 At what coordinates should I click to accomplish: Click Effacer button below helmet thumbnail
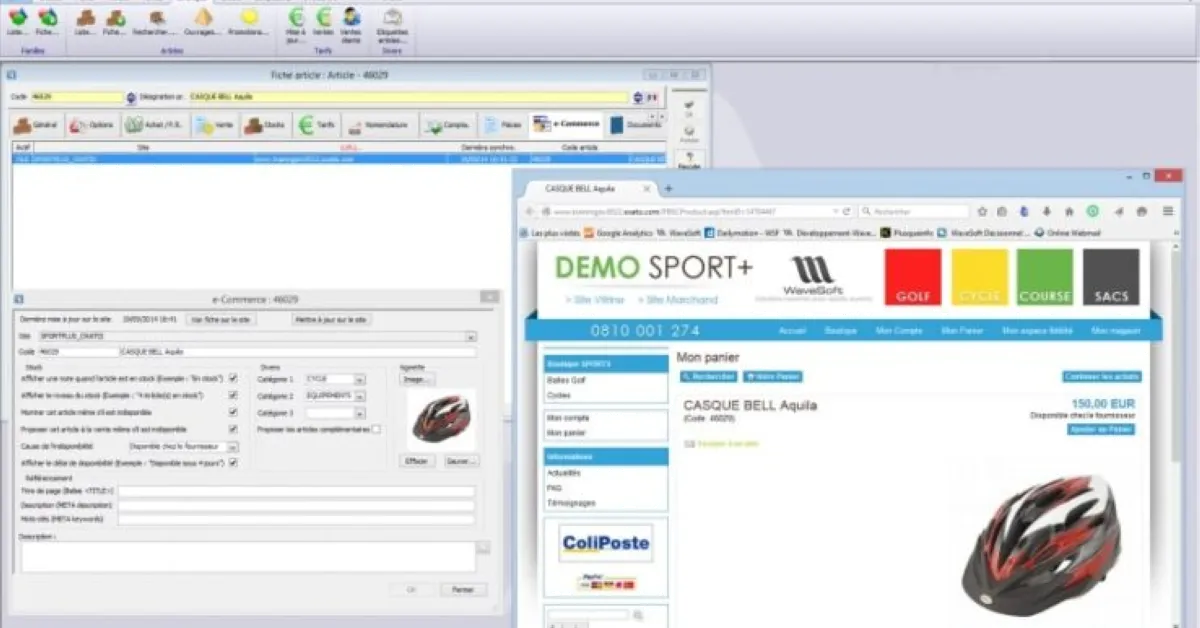[x=417, y=461]
